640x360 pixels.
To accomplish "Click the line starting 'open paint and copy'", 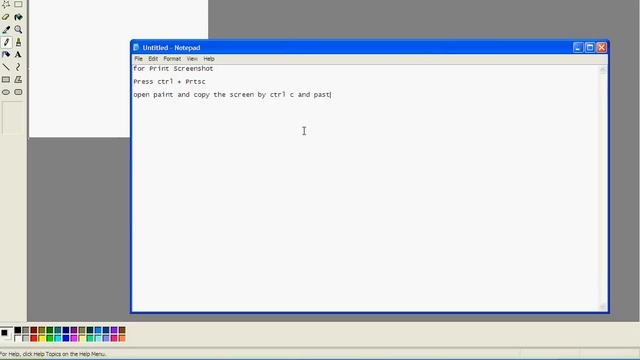I will pyautogui.click(x=232, y=95).
